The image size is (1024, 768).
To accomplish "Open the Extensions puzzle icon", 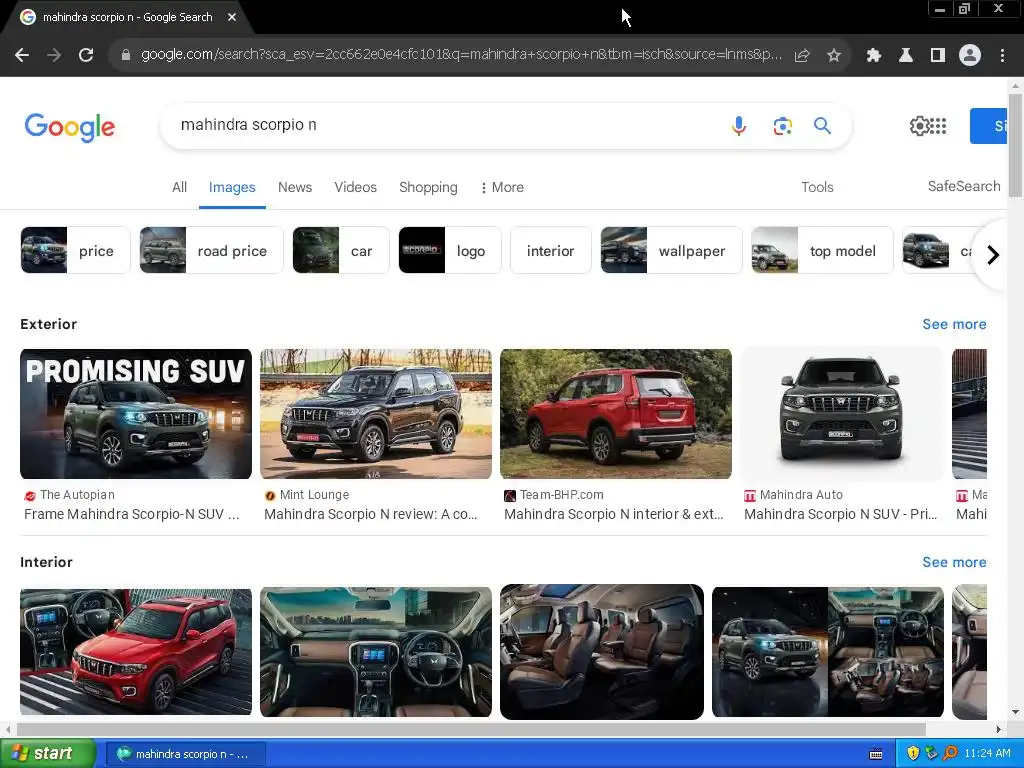I will [x=874, y=56].
